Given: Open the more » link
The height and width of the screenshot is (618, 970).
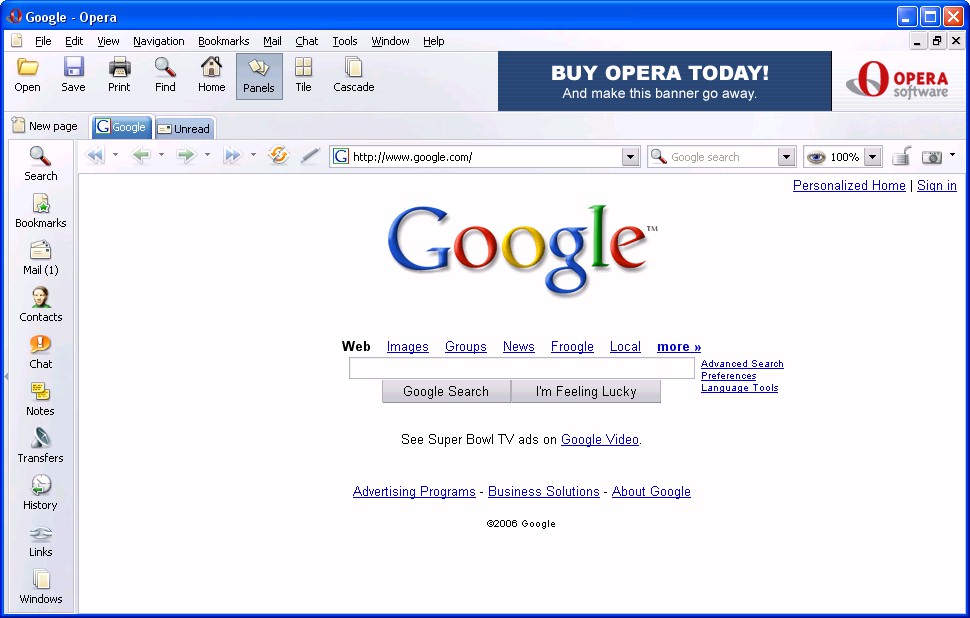Looking at the screenshot, I should tap(679, 346).
